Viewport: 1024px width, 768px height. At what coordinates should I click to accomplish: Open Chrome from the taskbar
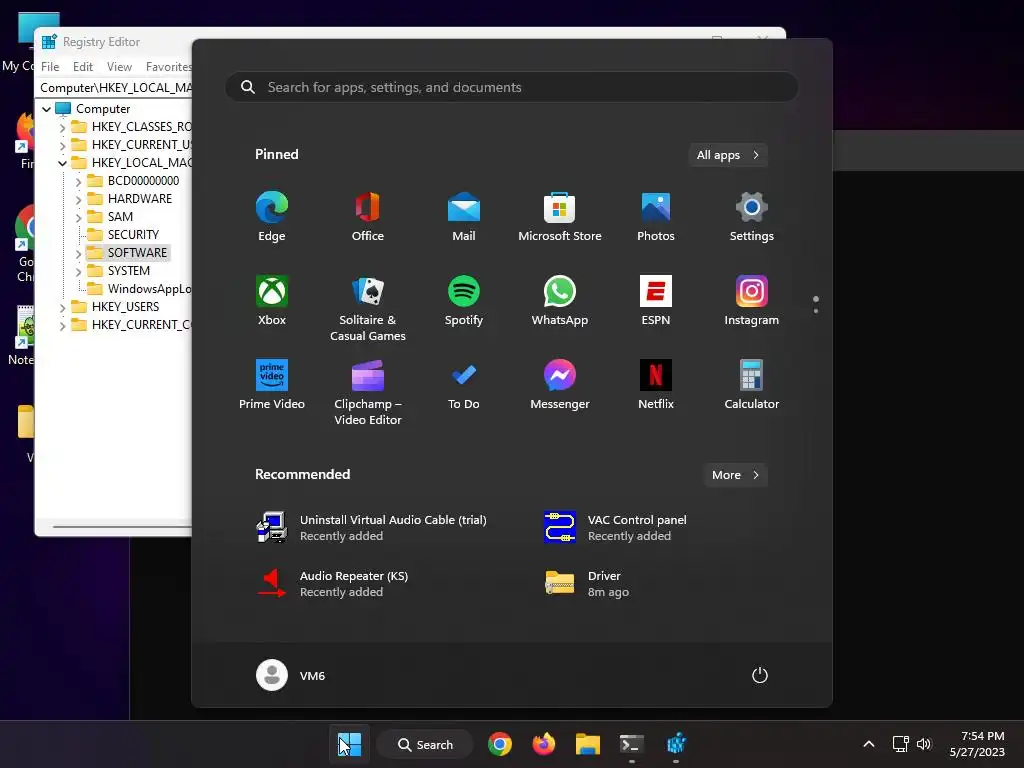500,744
